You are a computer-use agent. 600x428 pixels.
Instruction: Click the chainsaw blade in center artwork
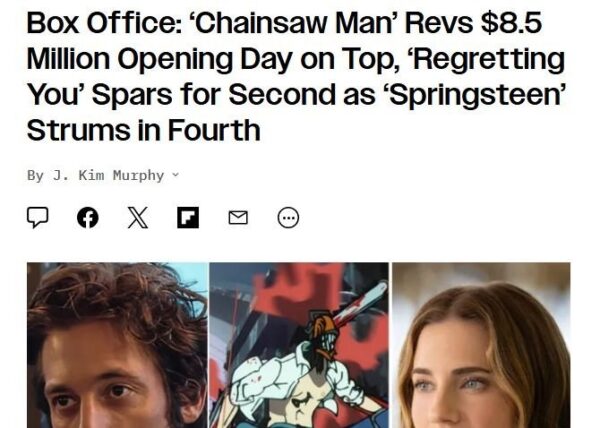pyautogui.click(x=360, y=303)
